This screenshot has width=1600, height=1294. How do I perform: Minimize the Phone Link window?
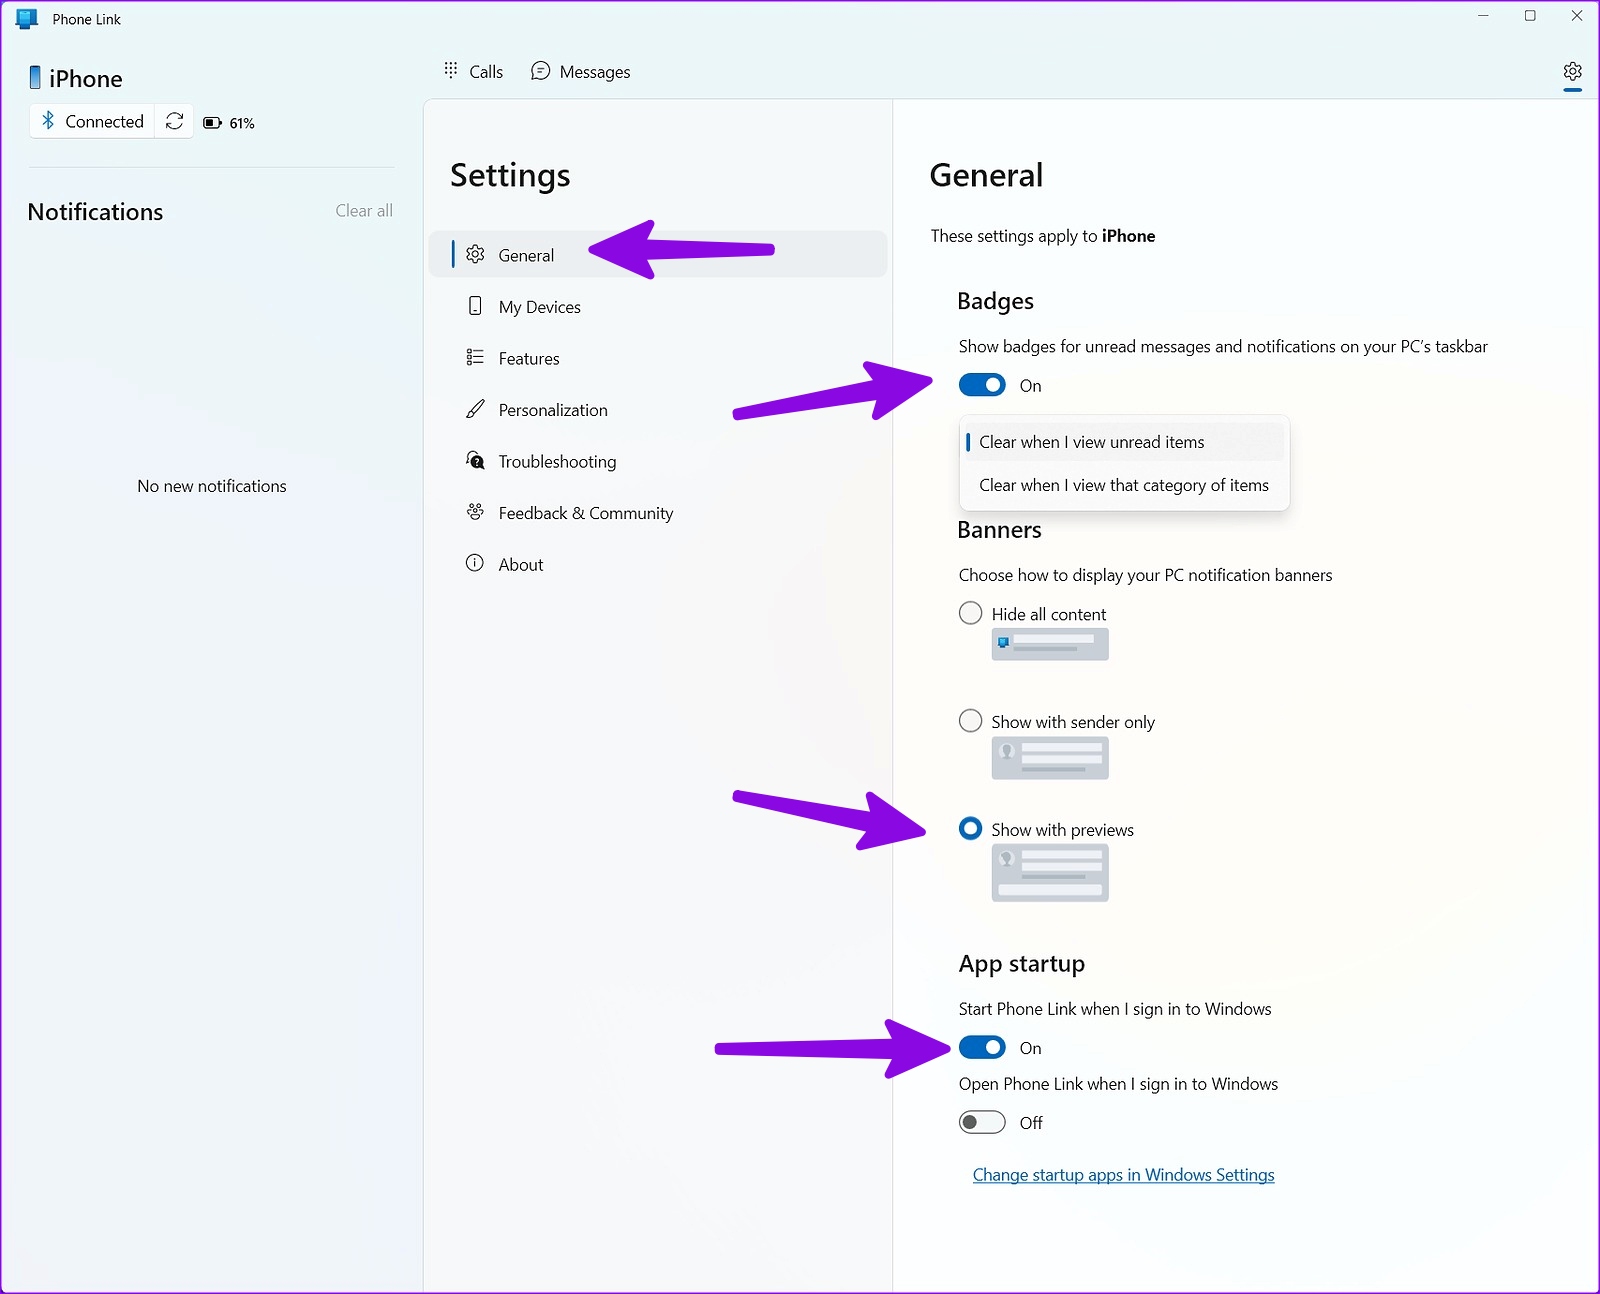pos(1484,16)
